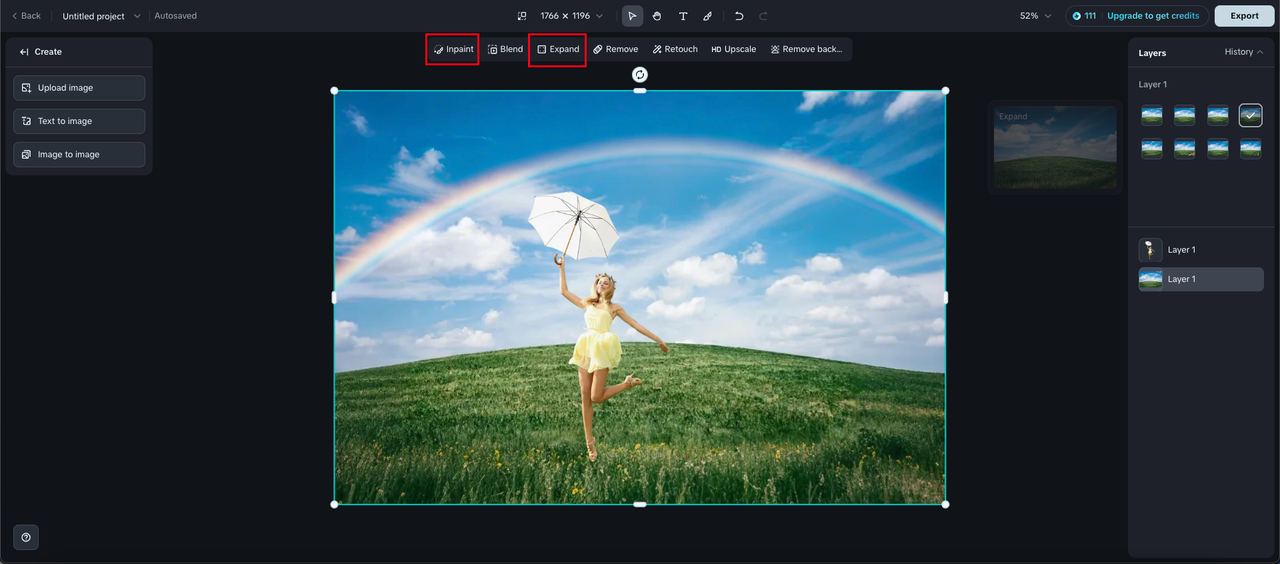Select the third variation thumbnail in bottom row
Image resolution: width=1280 pixels, height=564 pixels.
click(x=1217, y=148)
